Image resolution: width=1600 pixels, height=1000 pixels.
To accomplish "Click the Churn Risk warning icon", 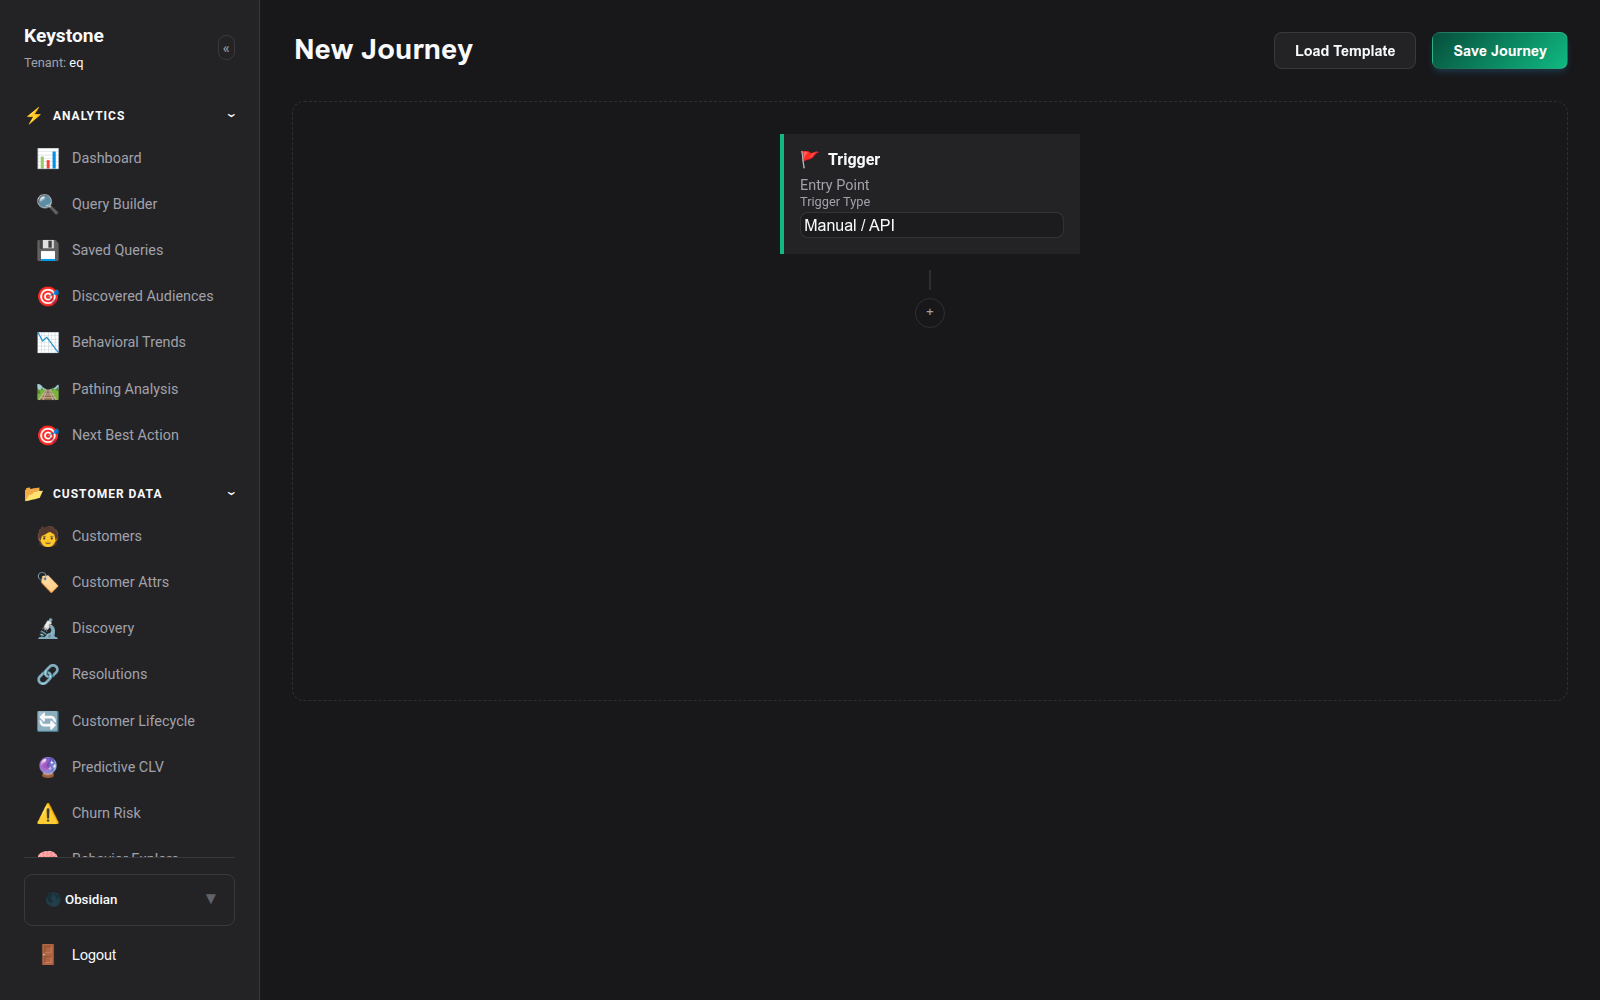I will (48, 813).
